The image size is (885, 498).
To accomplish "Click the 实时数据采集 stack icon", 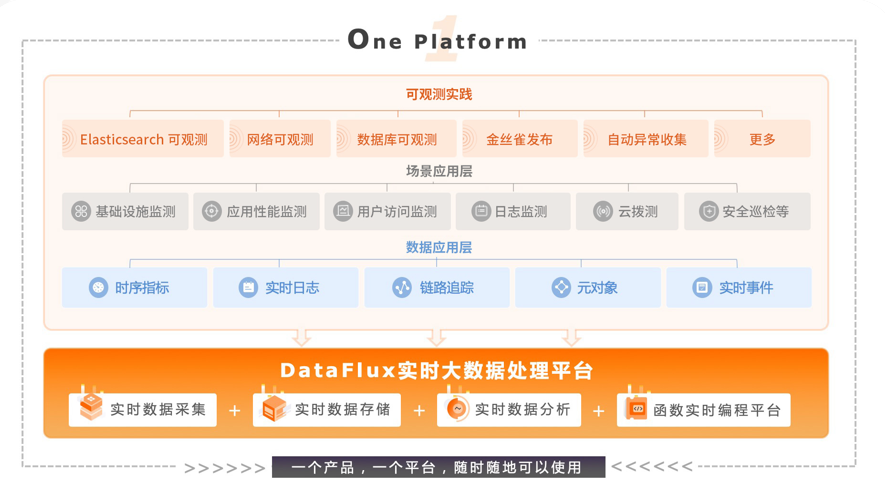I will click(90, 407).
